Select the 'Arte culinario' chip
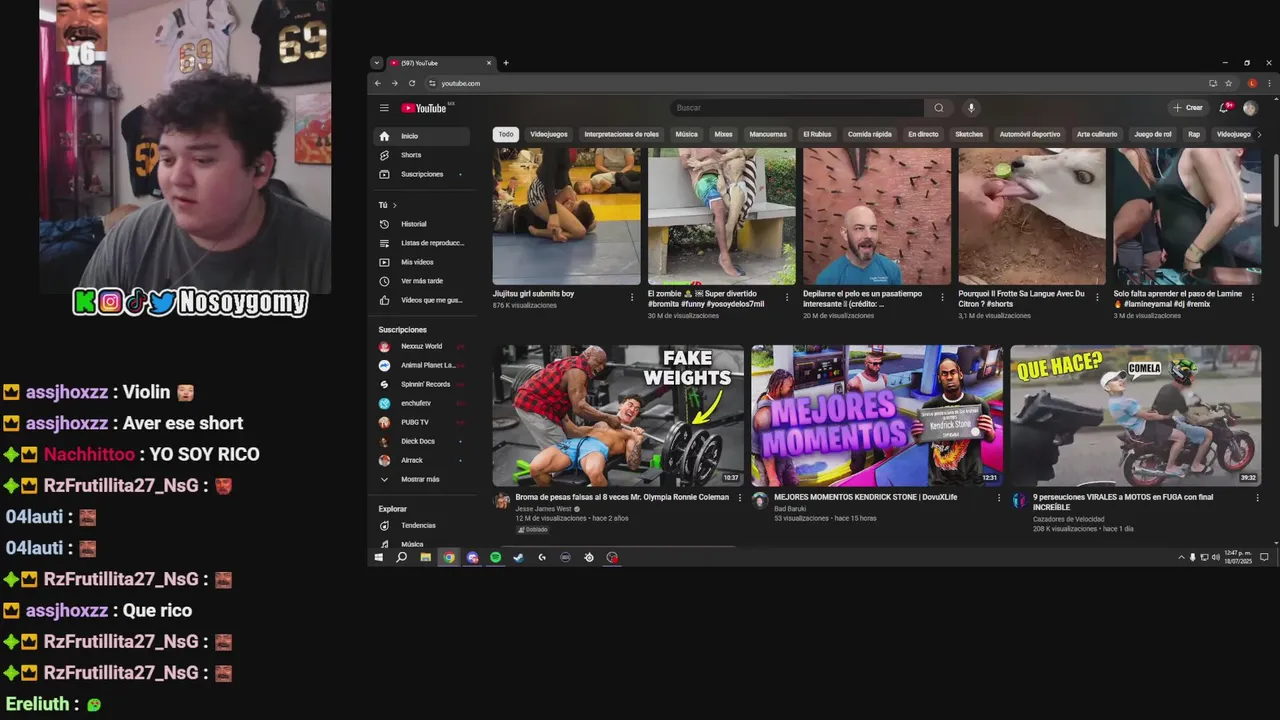Image resolution: width=1280 pixels, height=720 pixels. [1097, 134]
